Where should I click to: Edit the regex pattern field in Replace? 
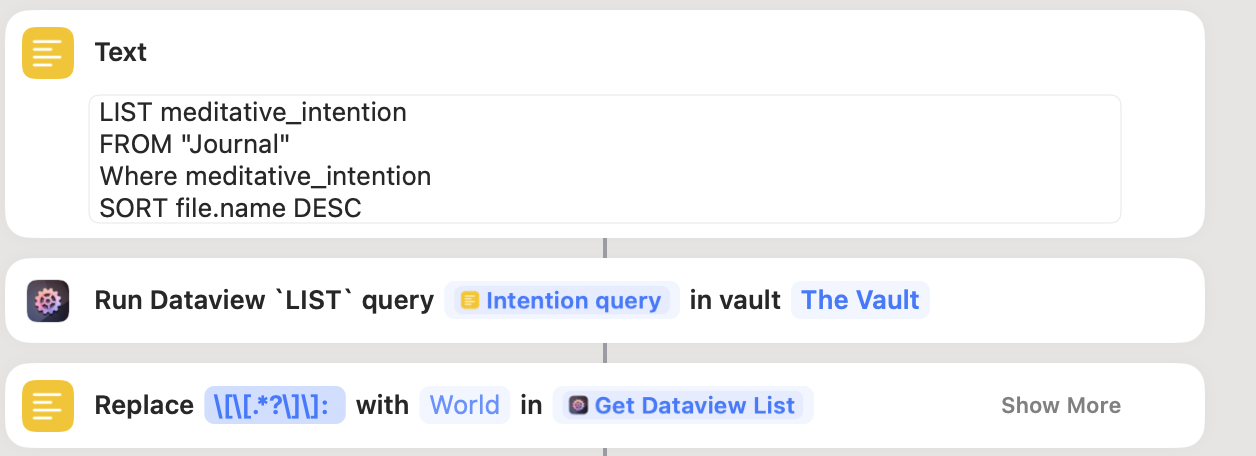[x=274, y=405]
